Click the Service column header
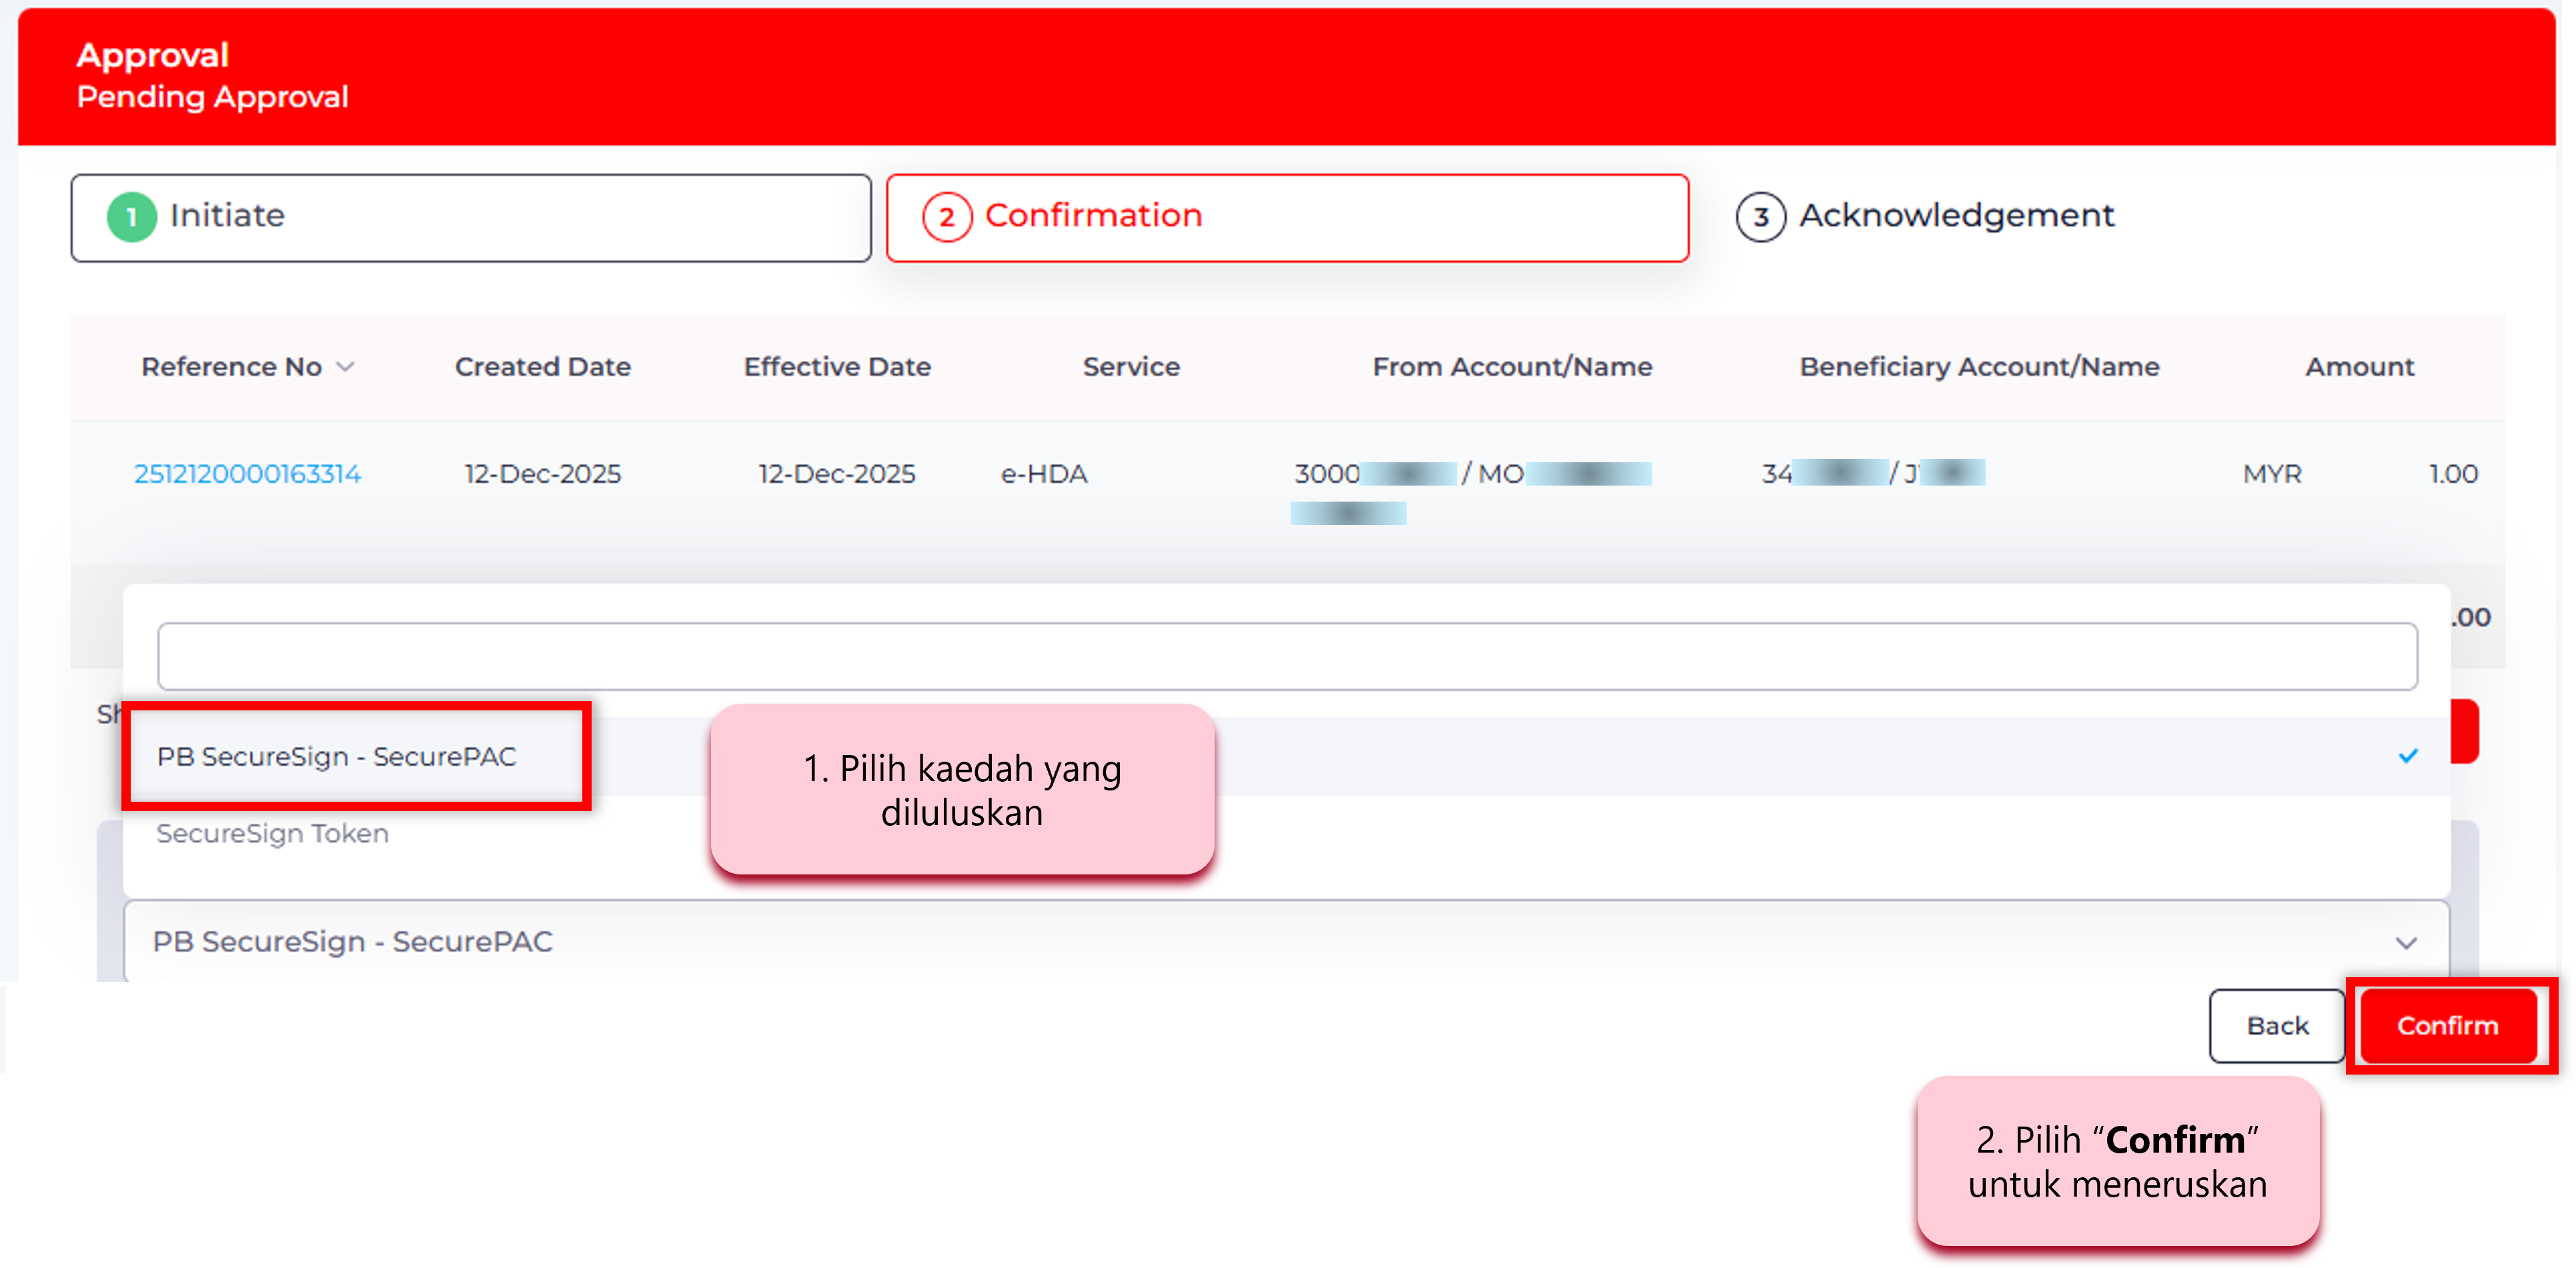Viewport: 2576px width, 1268px height. tap(1131, 367)
